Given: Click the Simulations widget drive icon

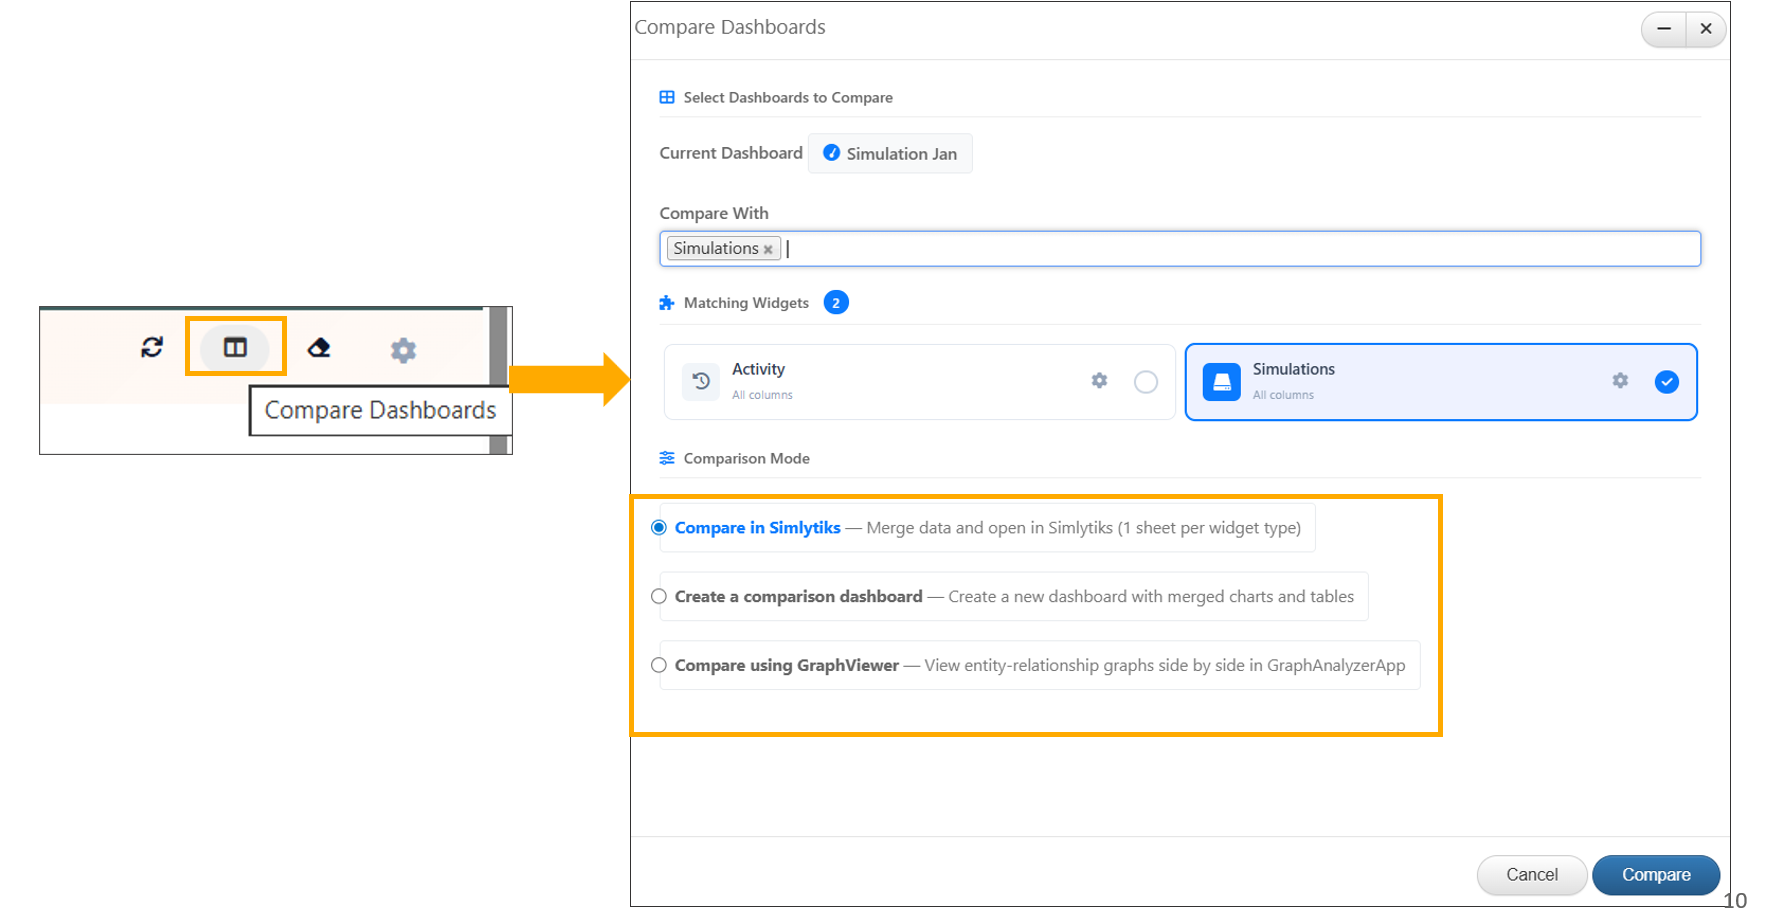Looking at the screenshot, I should tap(1221, 382).
